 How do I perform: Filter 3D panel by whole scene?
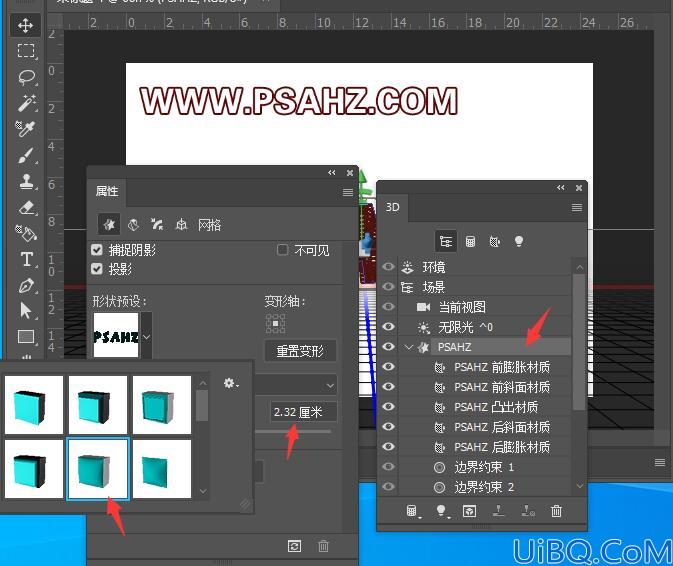tap(446, 242)
